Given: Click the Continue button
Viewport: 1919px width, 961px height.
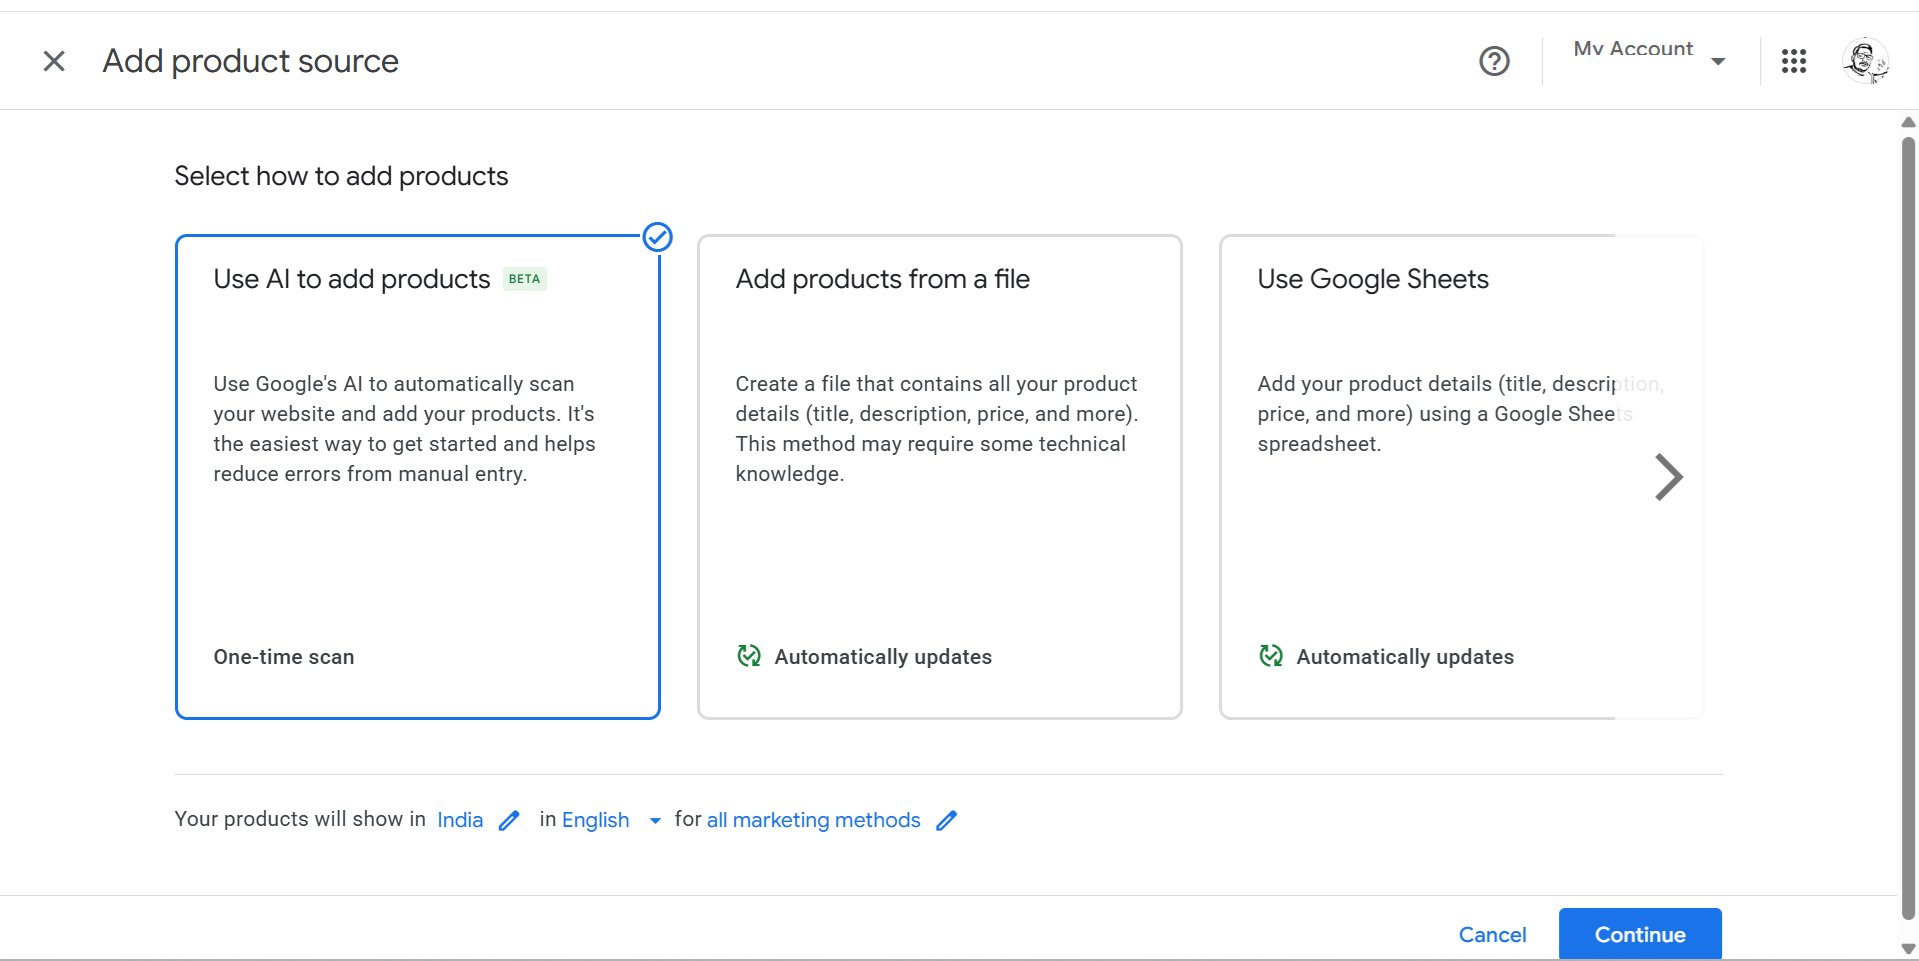Looking at the screenshot, I should click(1640, 934).
